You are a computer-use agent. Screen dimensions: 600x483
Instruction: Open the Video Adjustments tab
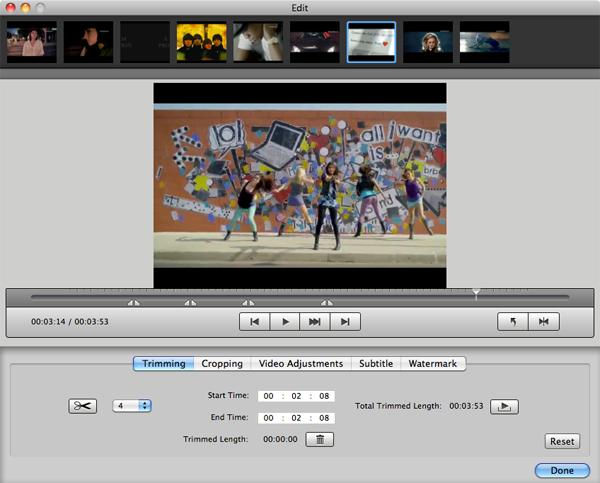(x=301, y=363)
